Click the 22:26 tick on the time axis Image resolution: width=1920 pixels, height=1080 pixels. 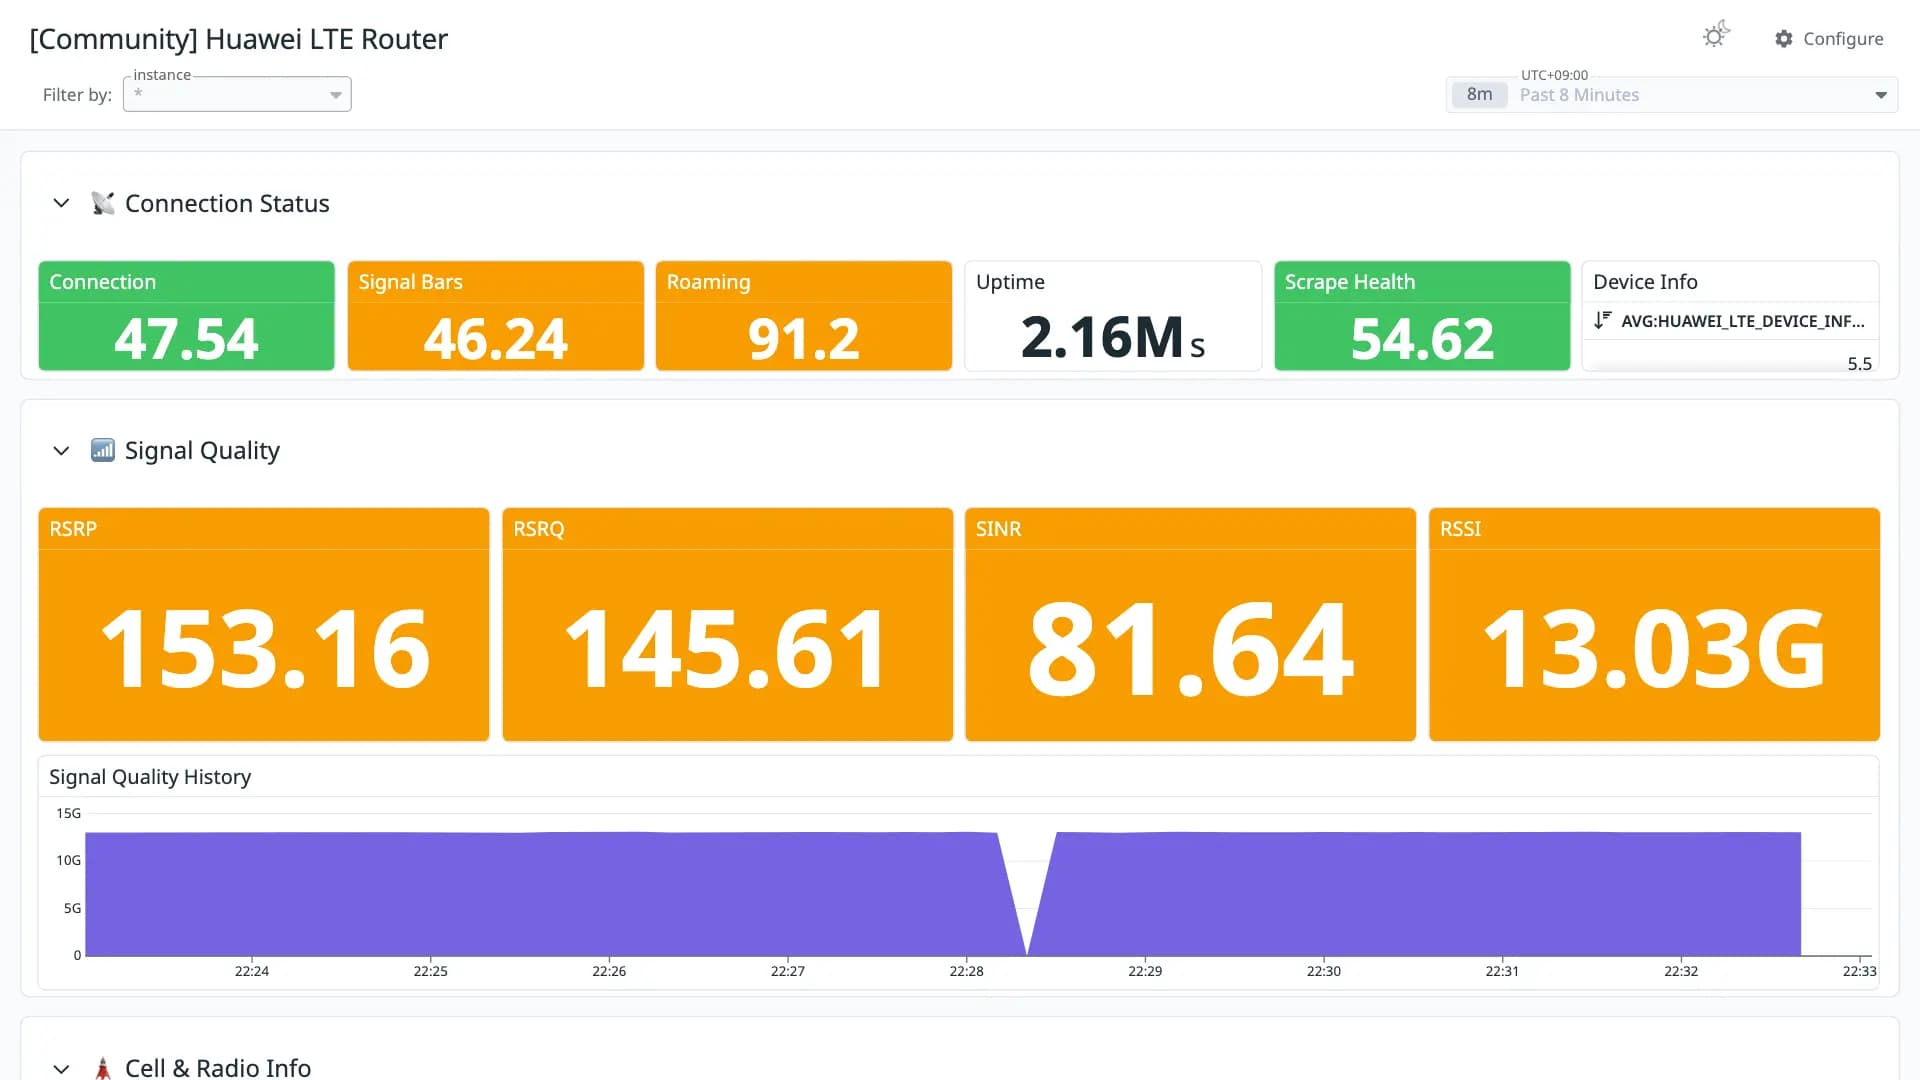pos(609,971)
